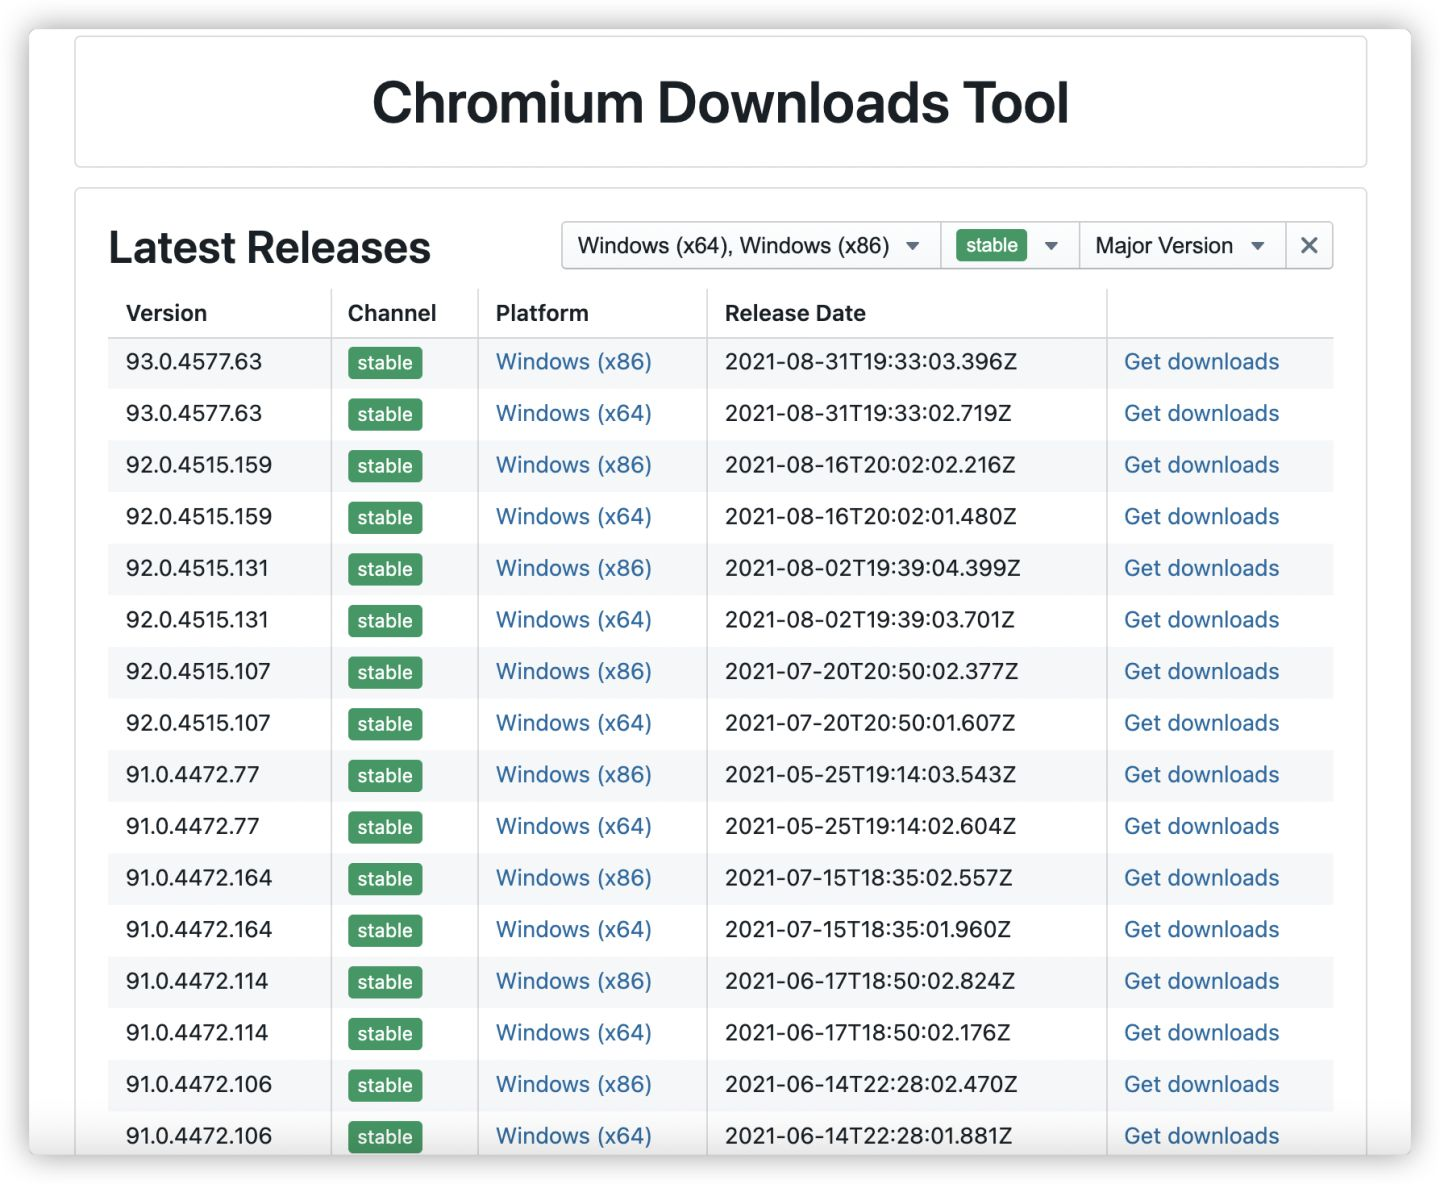The width and height of the screenshot is (1440, 1184).
Task: Open Get downloads for 91.0.4472.114 Windows (x64)
Action: pos(1201,1033)
